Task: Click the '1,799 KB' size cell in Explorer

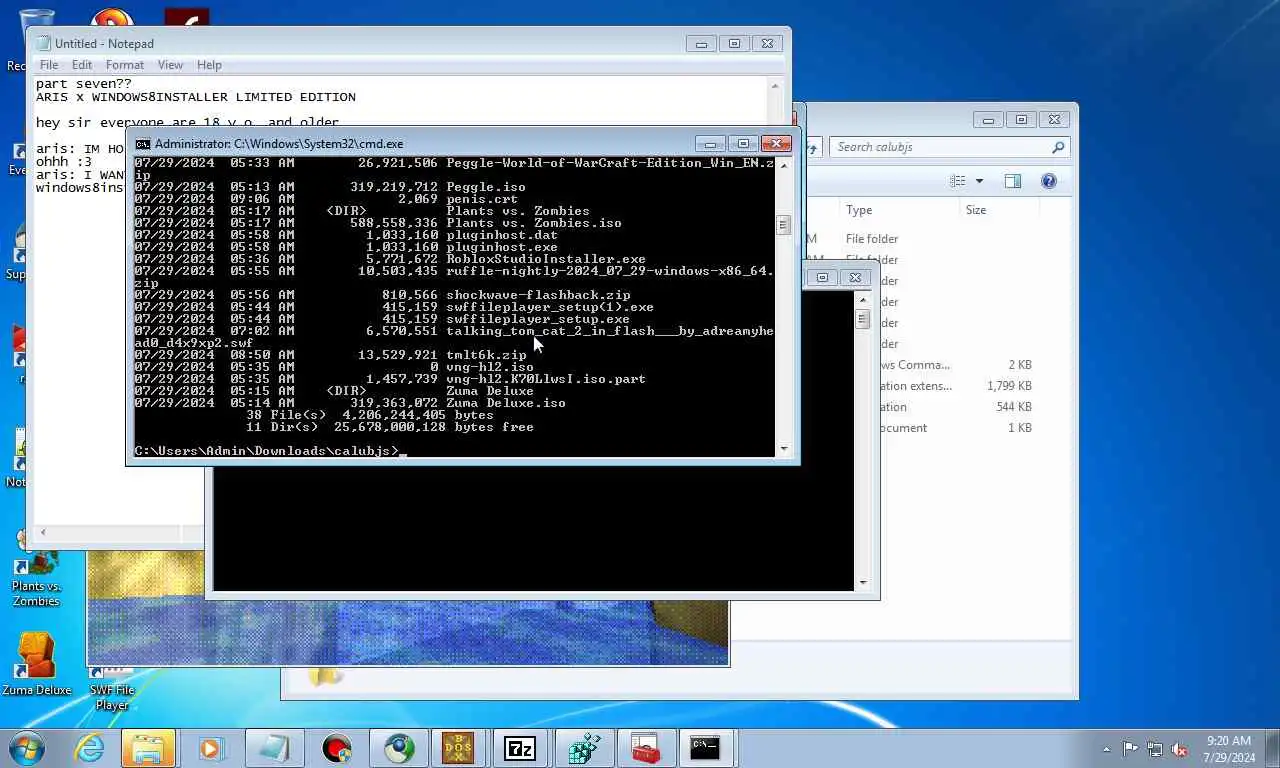Action: point(1008,386)
